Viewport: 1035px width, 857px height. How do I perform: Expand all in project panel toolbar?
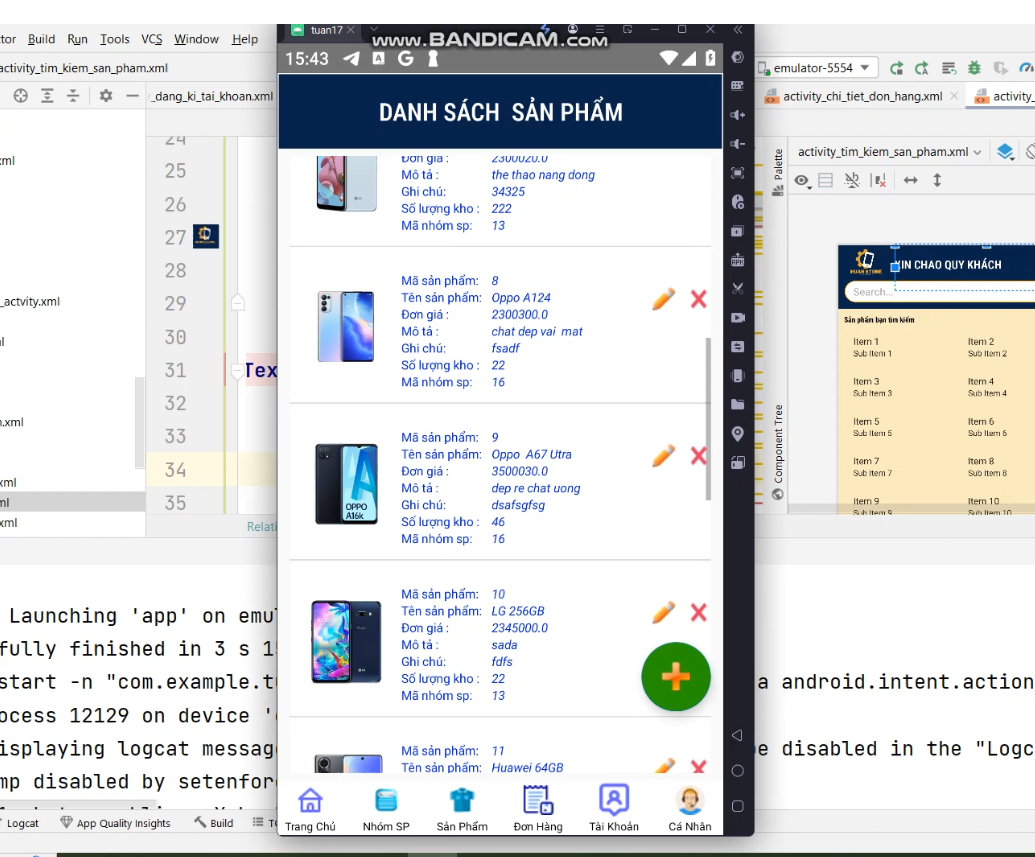(48, 96)
